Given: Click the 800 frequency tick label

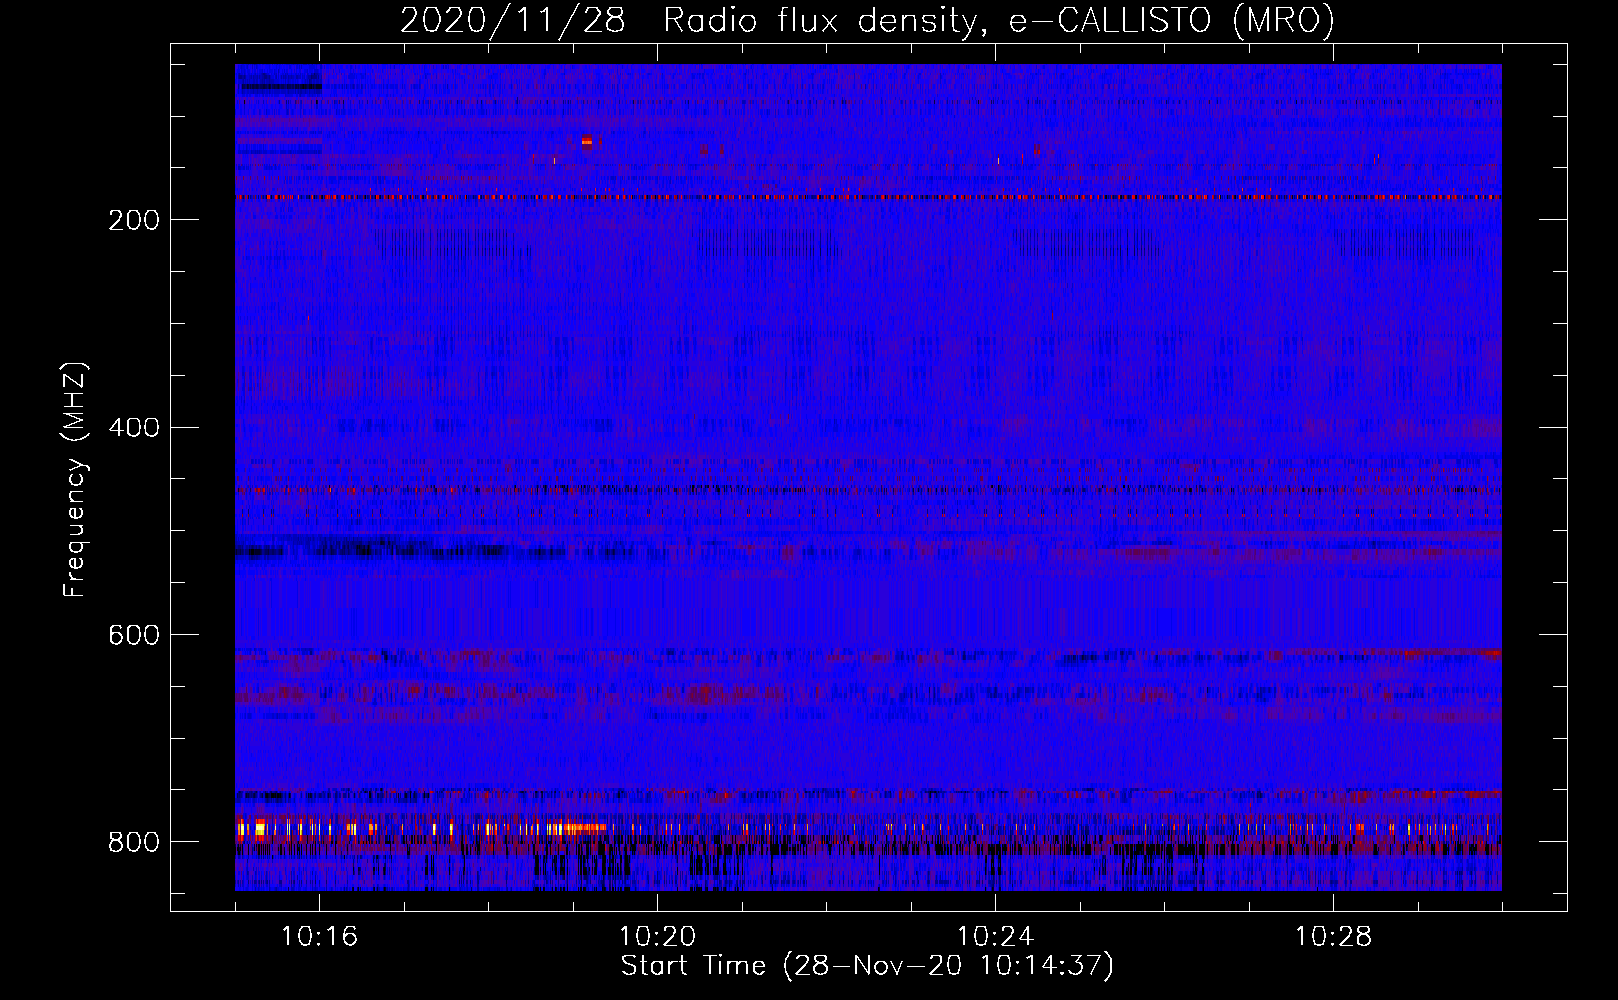Looking at the screenshot, I should coord(134,842).
